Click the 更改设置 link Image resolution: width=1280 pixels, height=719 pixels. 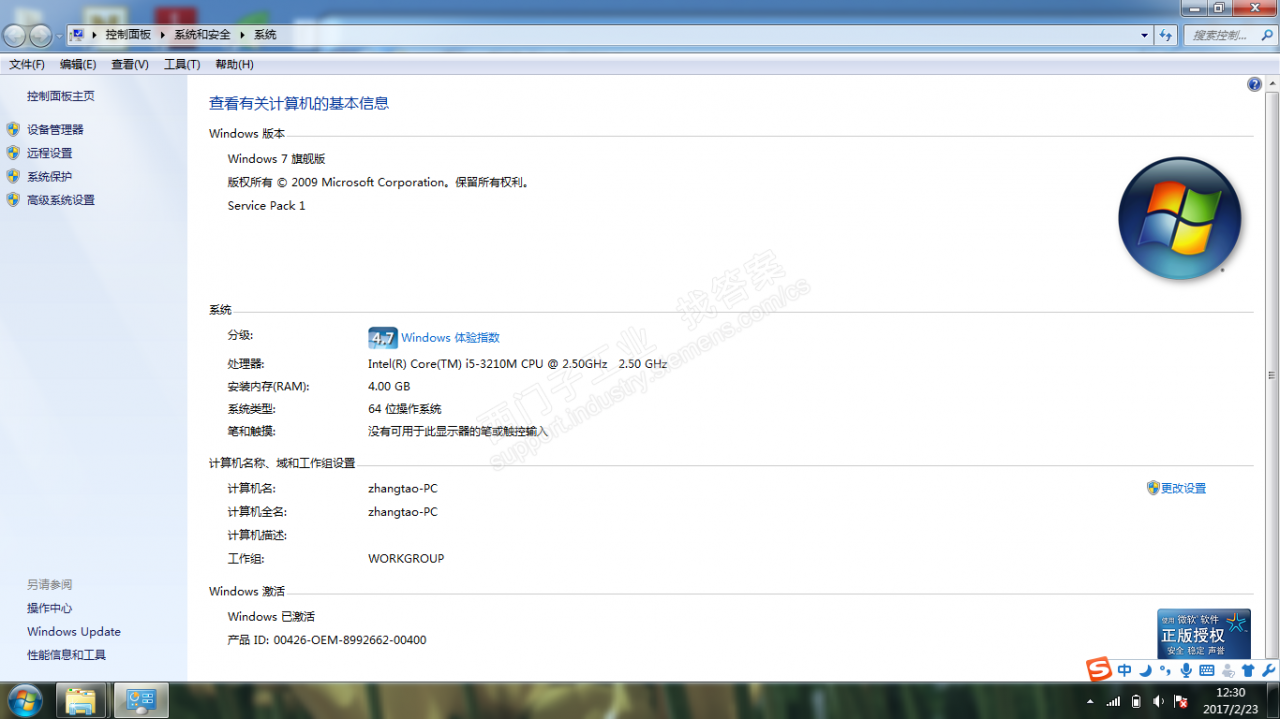[x=1184, y=488]
